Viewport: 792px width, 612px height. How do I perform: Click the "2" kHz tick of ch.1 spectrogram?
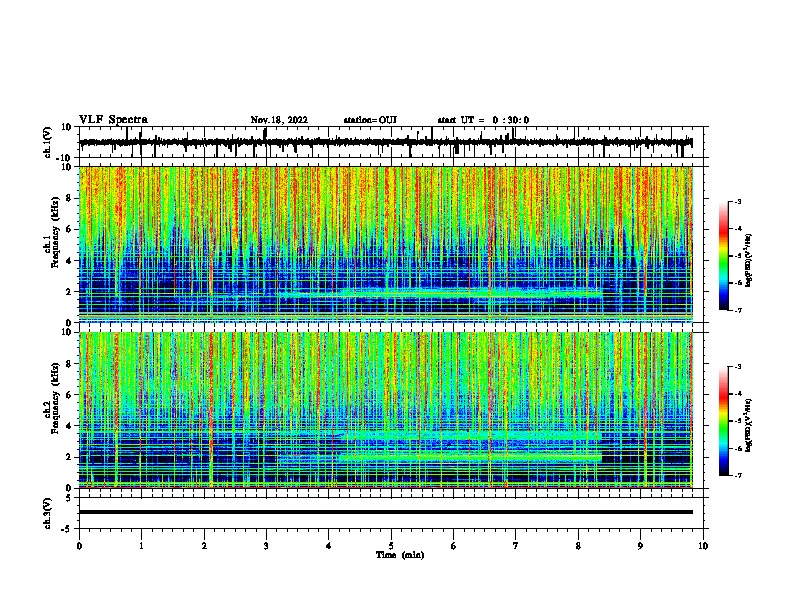pos(70,291)
